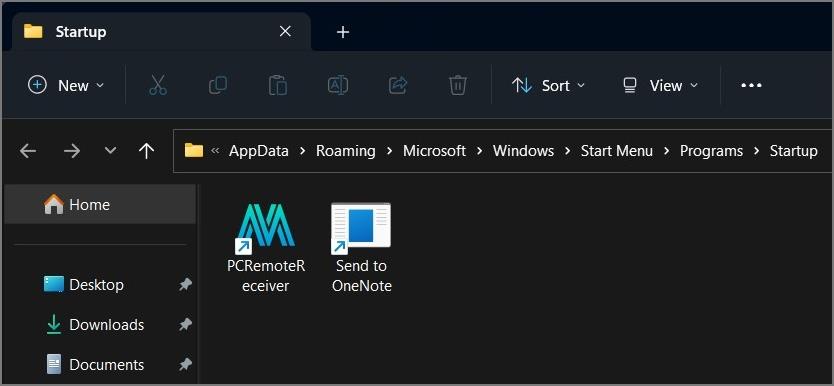The image size is (834, 386).
Task: Click Programs in the address path
Action: click(711, 151)
